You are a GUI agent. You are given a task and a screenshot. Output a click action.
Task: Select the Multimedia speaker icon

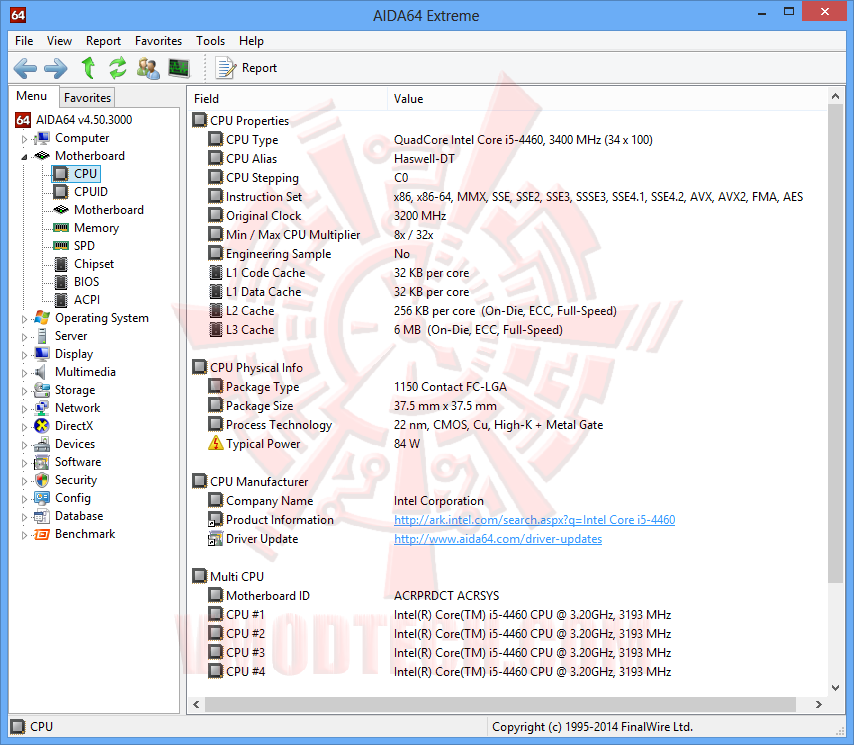pyautogui.click(x=41, y=371)
